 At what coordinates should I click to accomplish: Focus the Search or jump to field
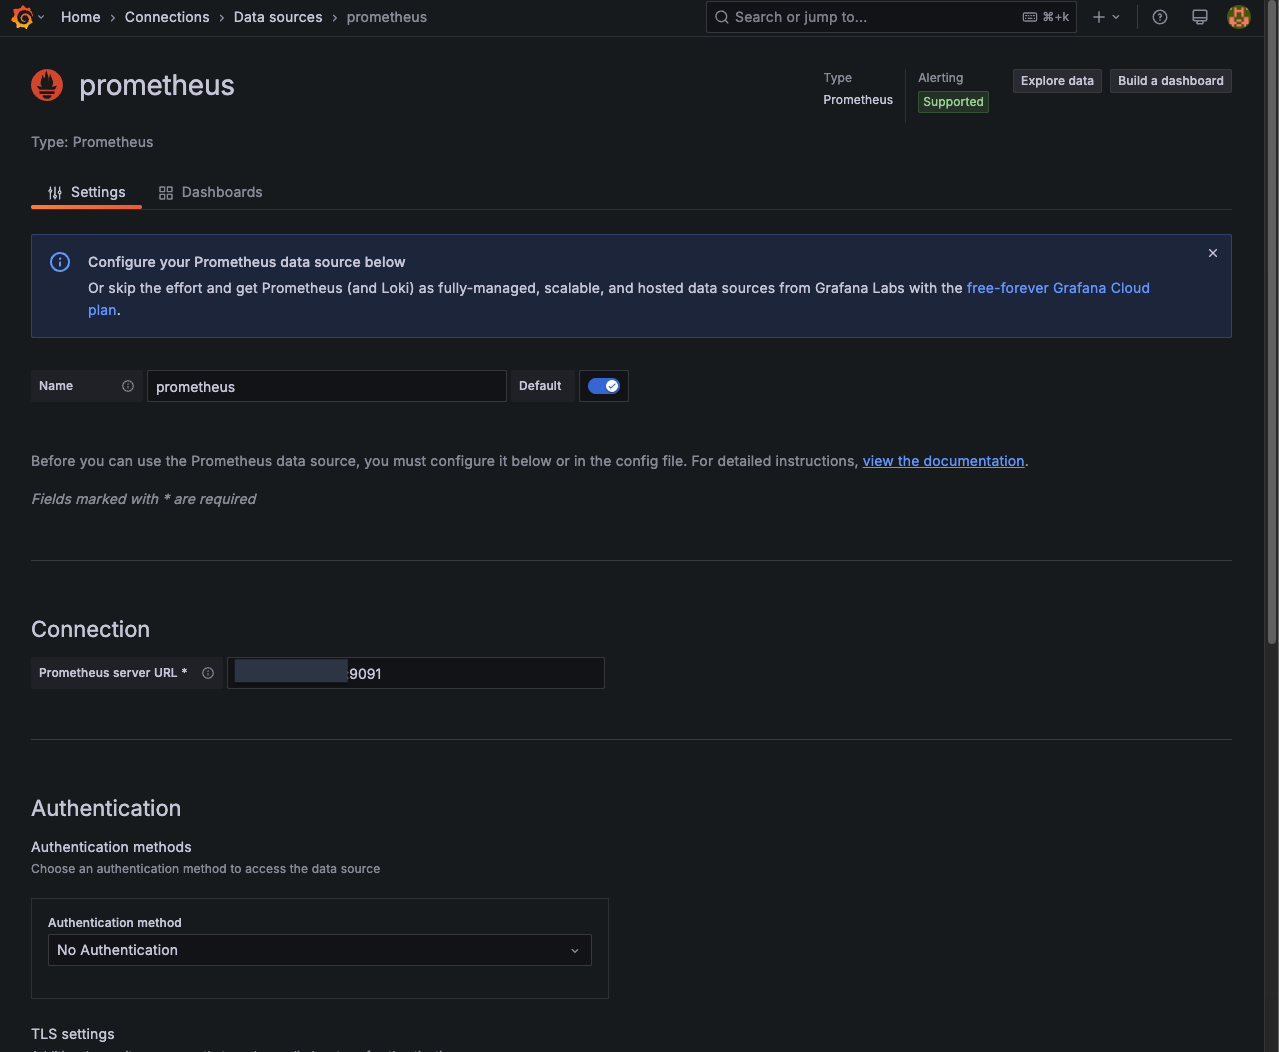[x=891, y=17]
